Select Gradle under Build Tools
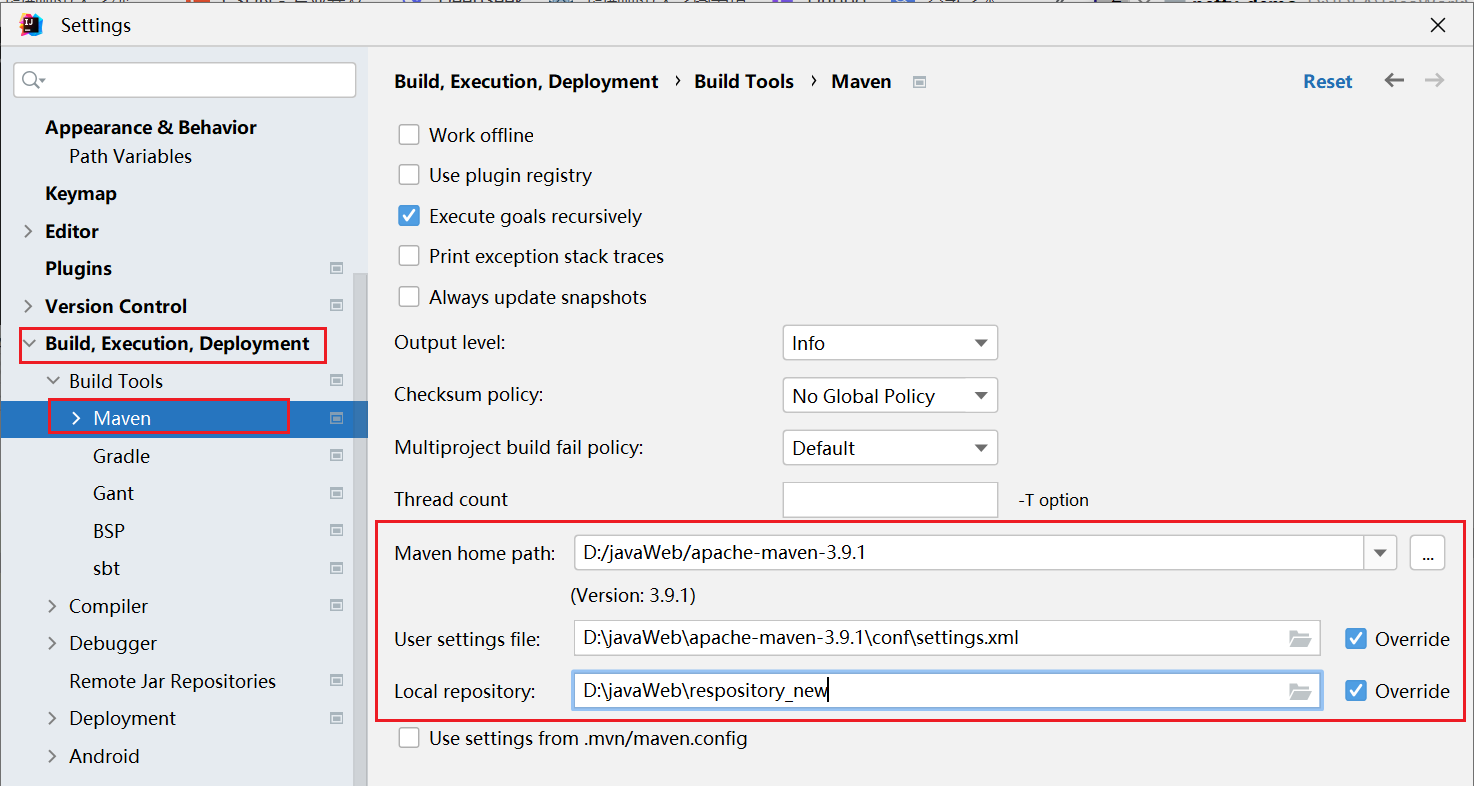 pos(121,456)
